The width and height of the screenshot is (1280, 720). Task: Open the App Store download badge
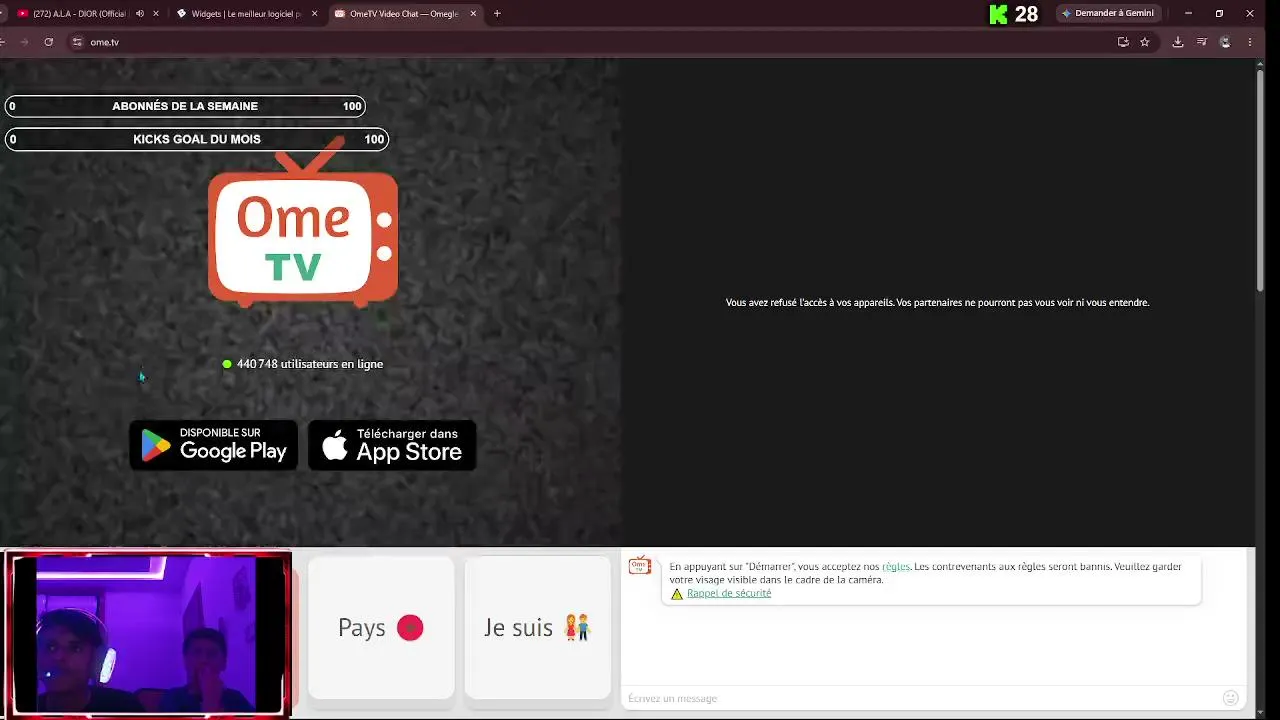[x=392, y=445]
